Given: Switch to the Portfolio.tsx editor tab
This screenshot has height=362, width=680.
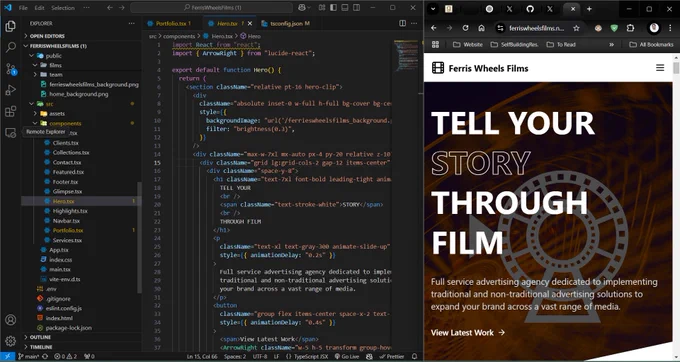Looking at the screenshot, I should coord(172,23).
